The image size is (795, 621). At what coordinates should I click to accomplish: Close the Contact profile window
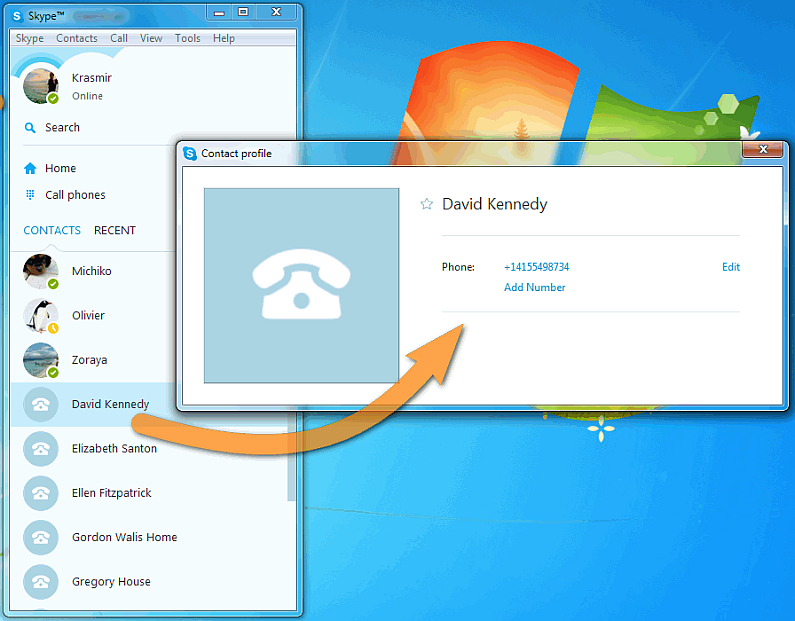(763, 150)
